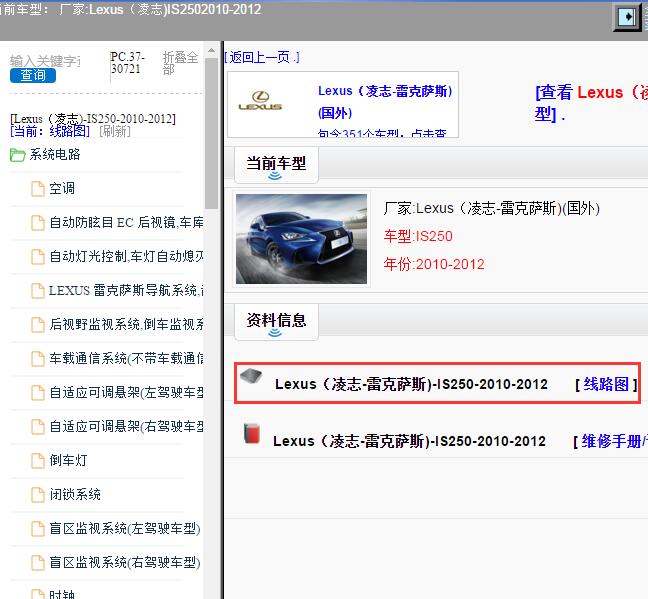Click the arrow icon in top-right corner

pyautogui.click(x=627, y=17)
